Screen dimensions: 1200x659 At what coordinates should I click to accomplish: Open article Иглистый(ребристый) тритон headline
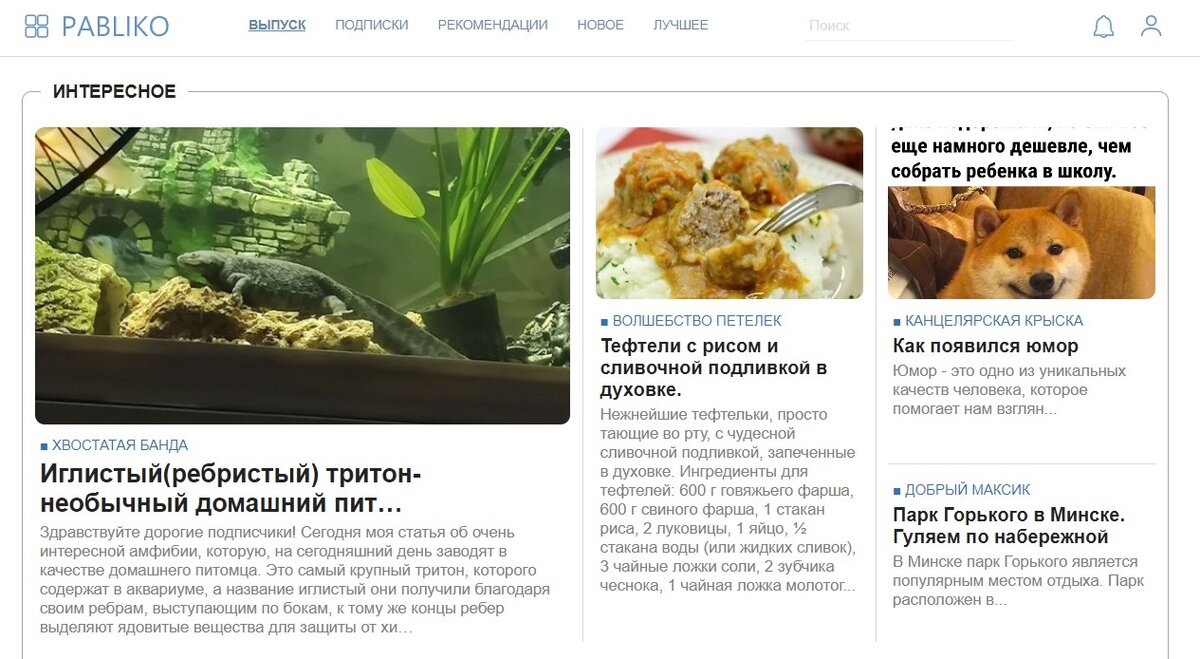[231, 488]
